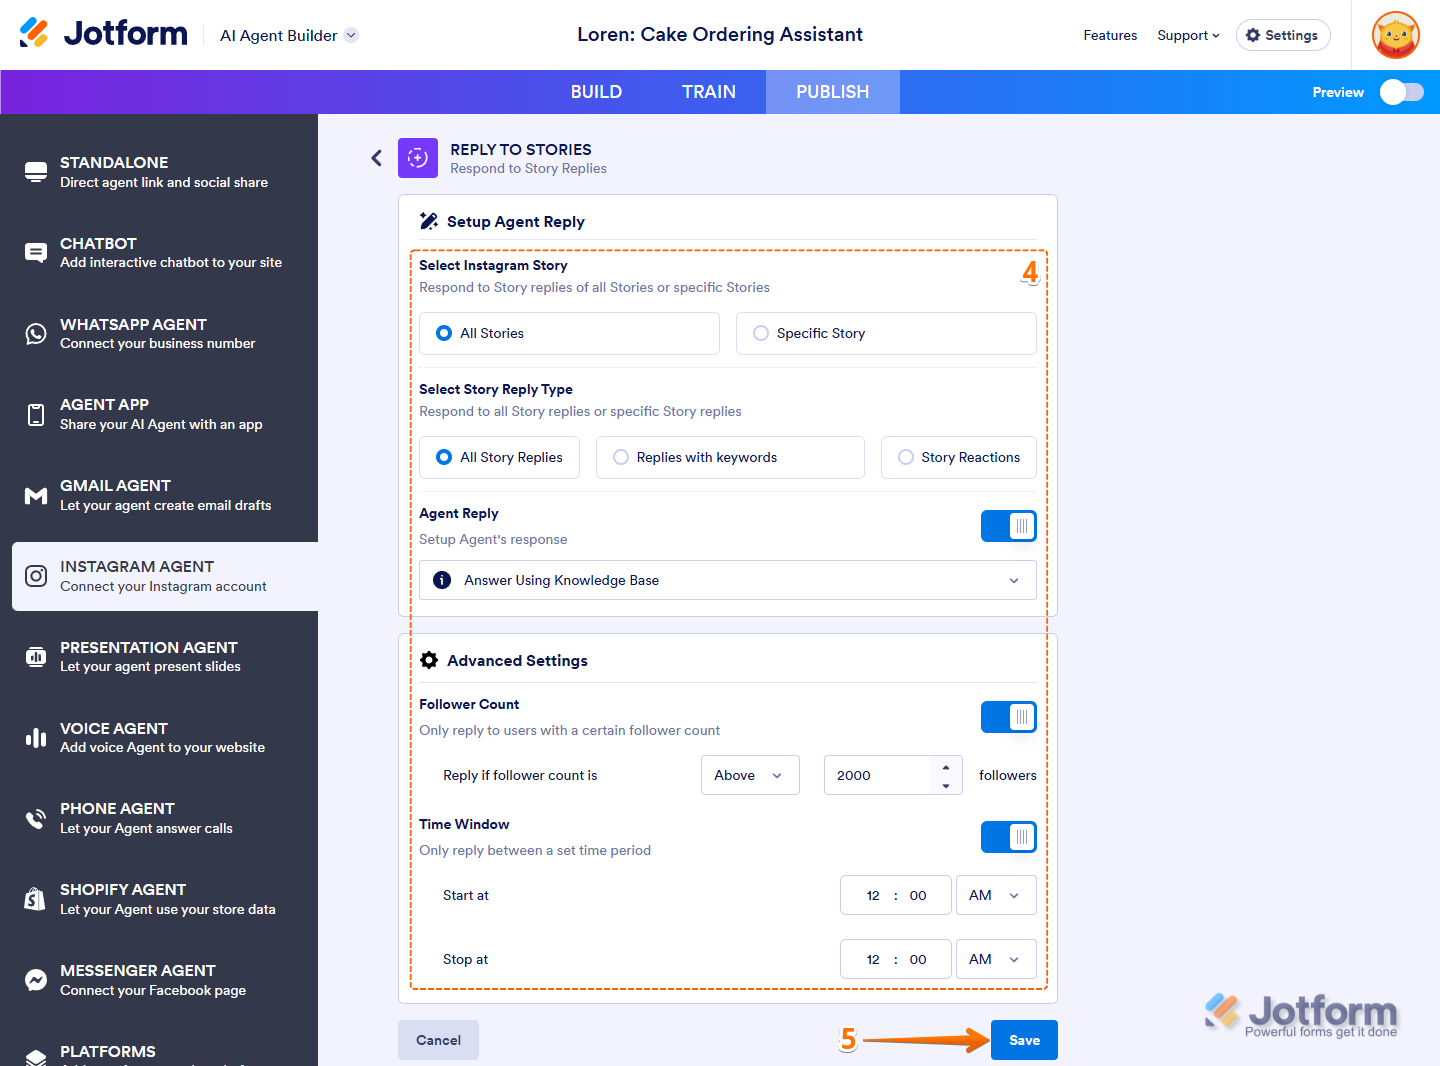
Task: Select the Platforms layers icon
Action: [x=36, y=1058]
